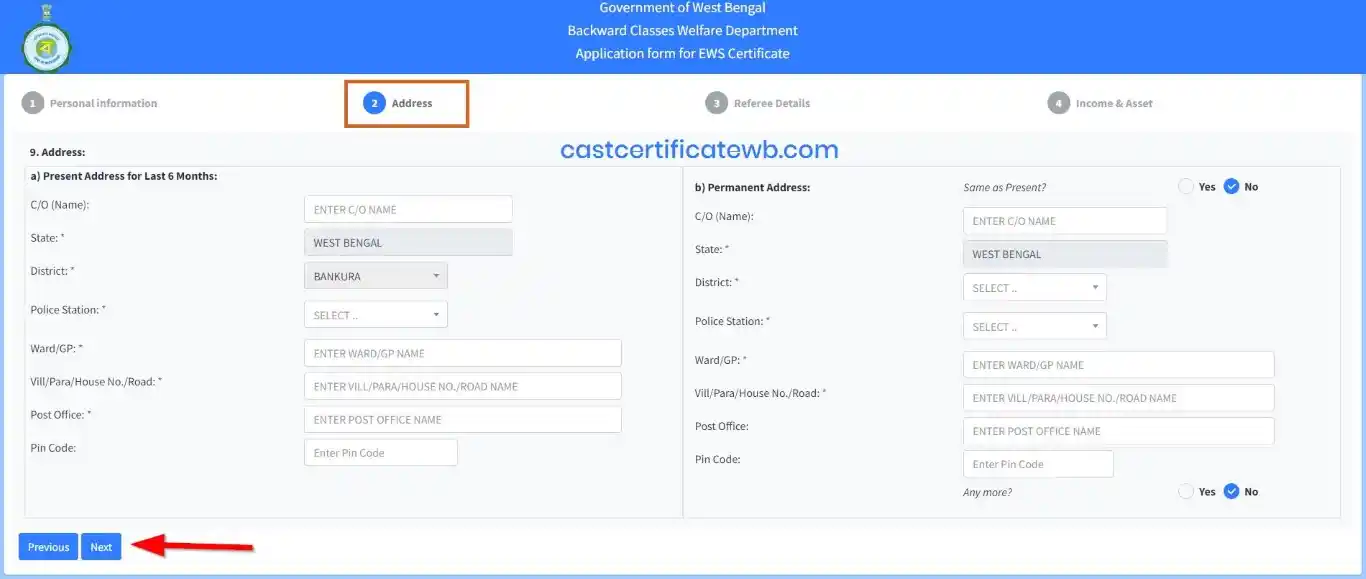1366x579 pixels.
Task: Select No for Same as Present
Action: [1231, 186]
